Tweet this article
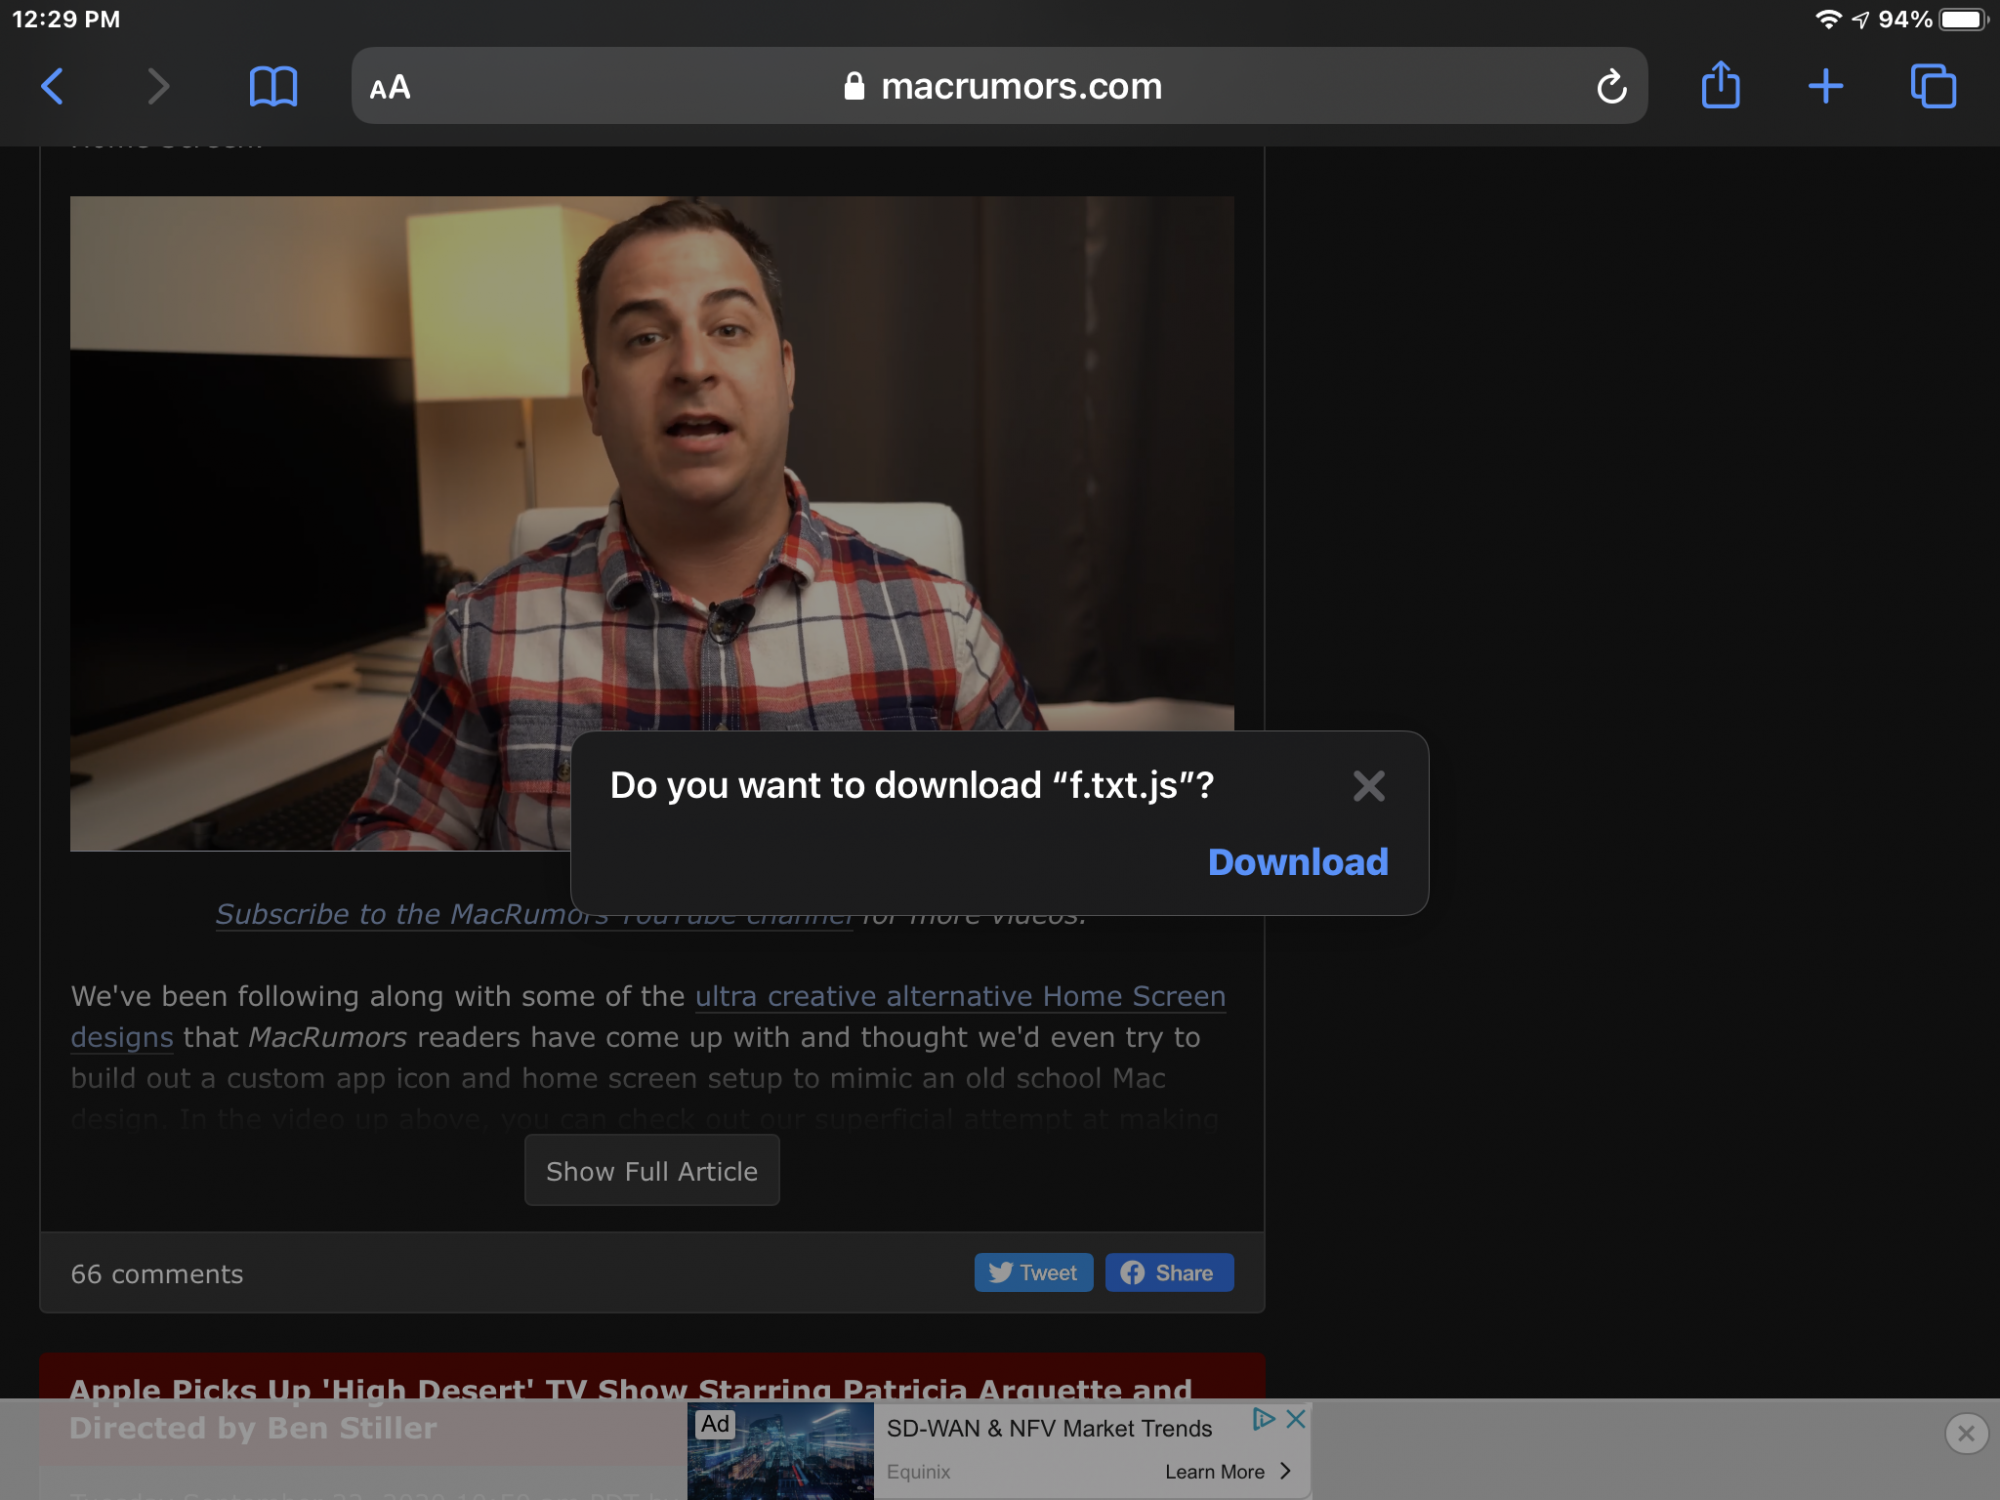Screen dimensions: 2000x1500 click(x=1033, y=1273)
